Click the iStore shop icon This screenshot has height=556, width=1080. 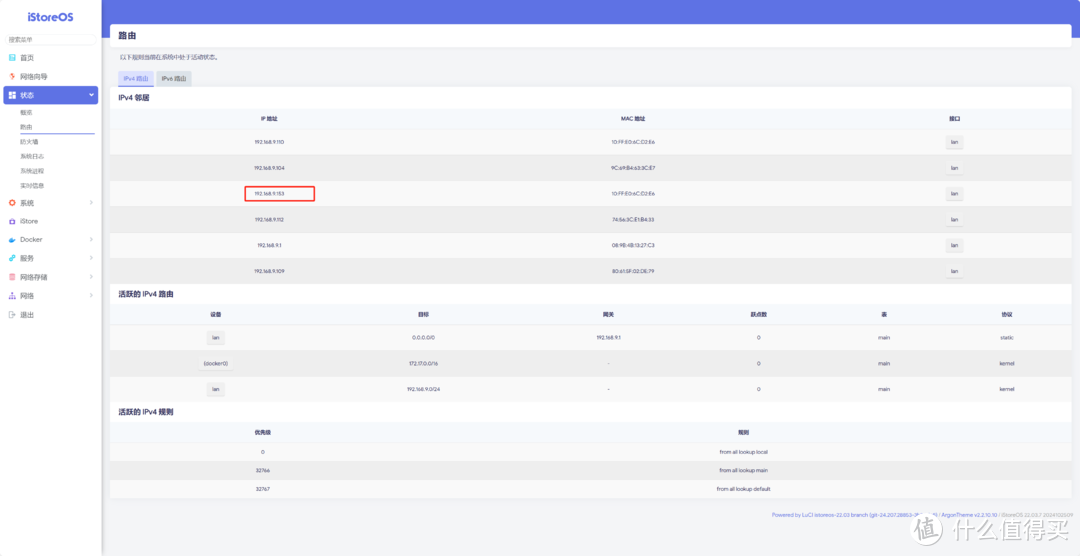[x=12, y=221]
